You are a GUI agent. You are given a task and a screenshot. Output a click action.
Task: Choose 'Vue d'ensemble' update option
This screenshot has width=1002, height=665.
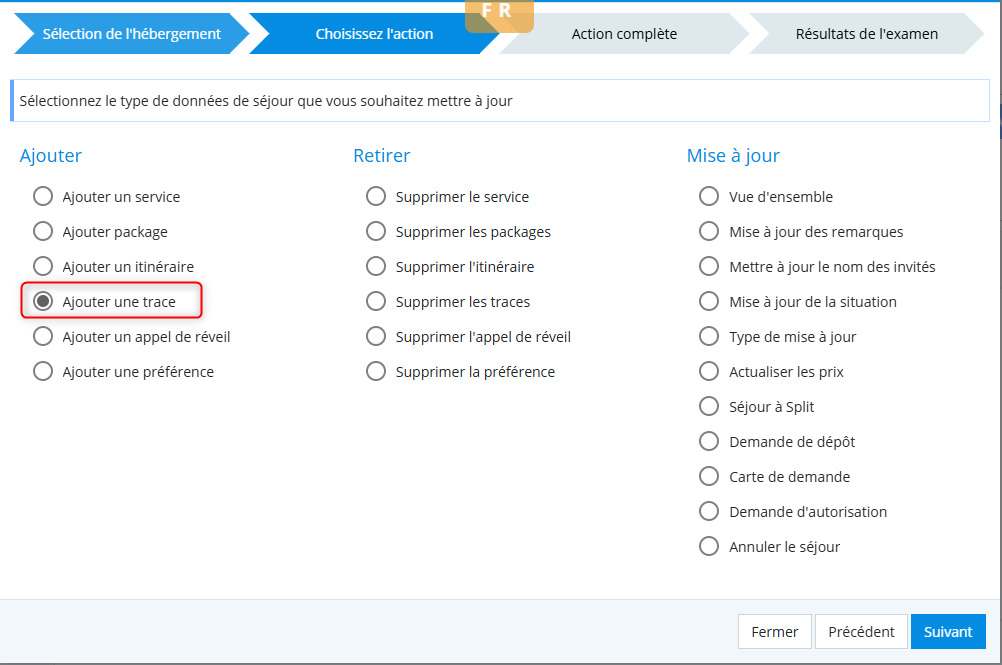tap(709, 197)
